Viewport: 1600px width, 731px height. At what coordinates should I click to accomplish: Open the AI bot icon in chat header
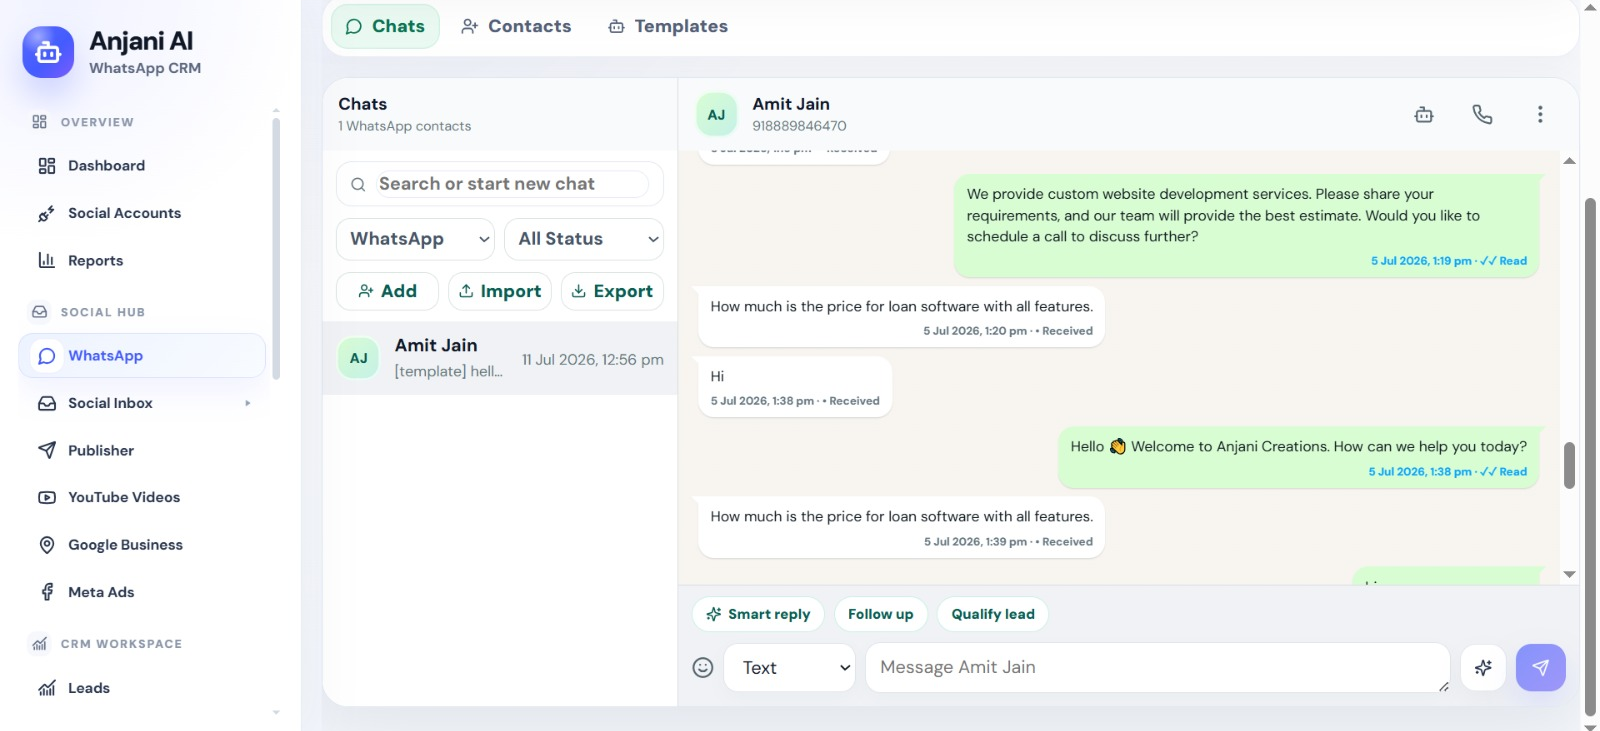tap(1424, 114)
